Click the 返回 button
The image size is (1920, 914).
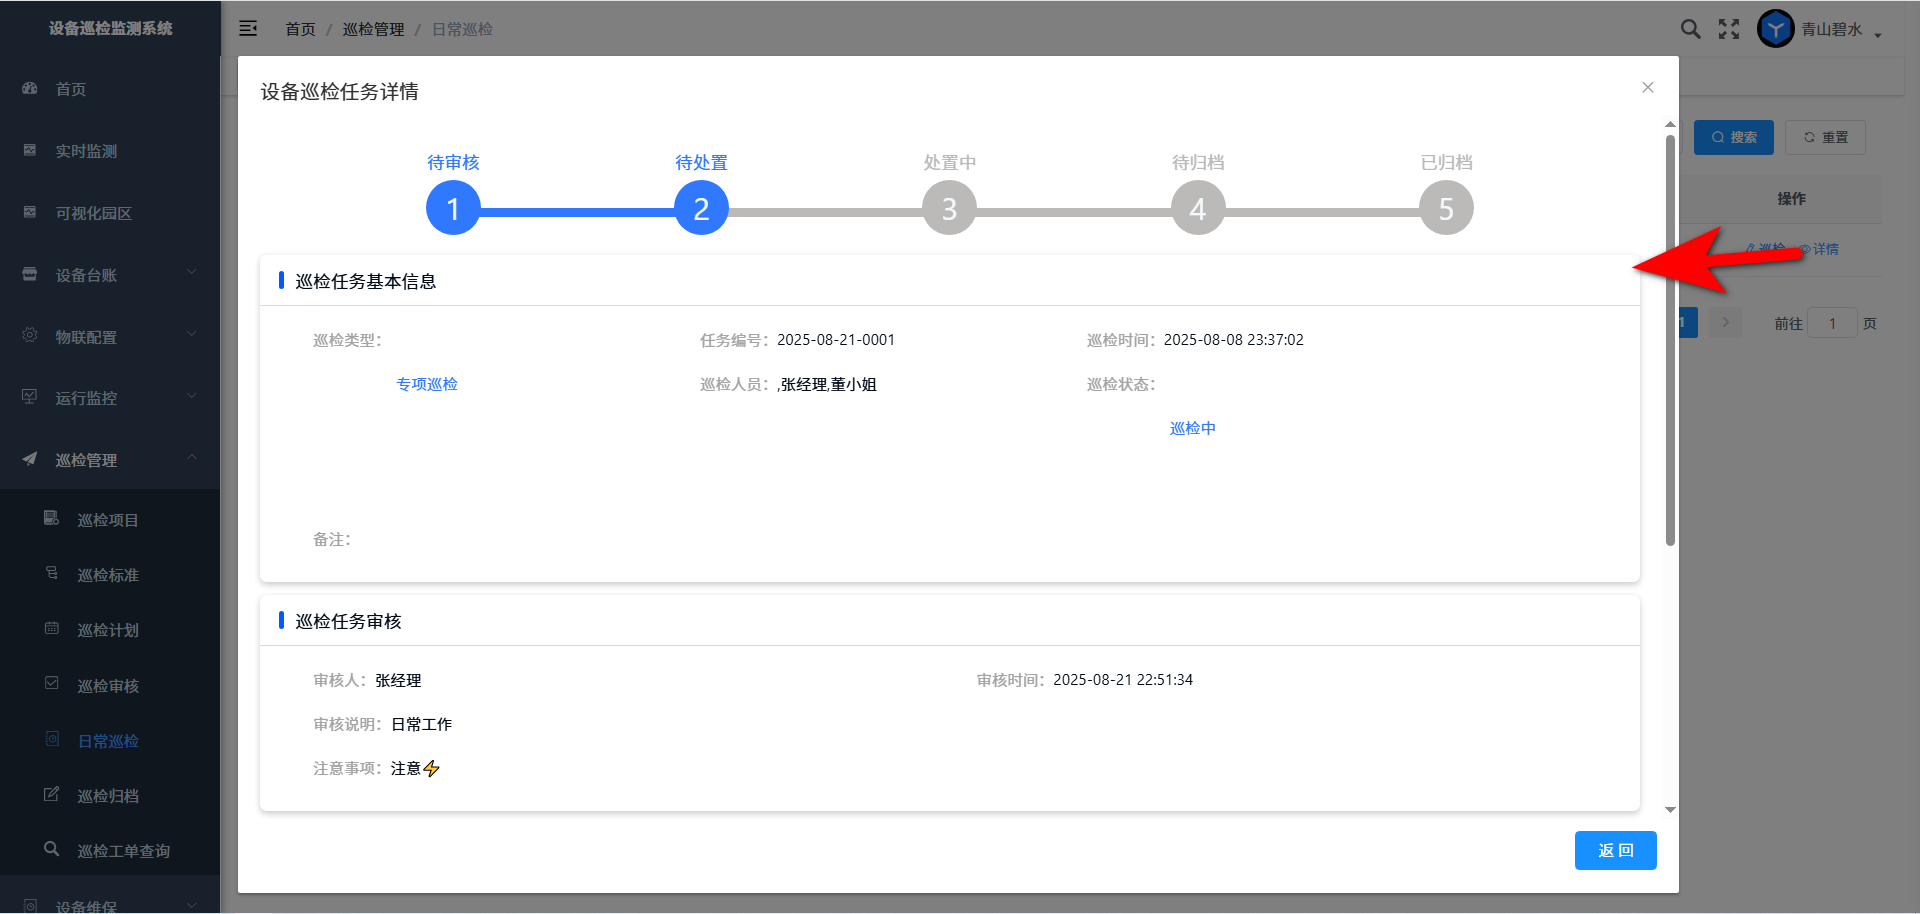[1615, 850]
